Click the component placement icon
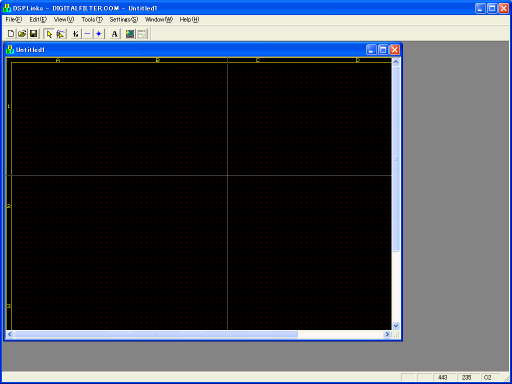This screenshot has height=384, width=512. pyautogui.click(x=76, y=34)
